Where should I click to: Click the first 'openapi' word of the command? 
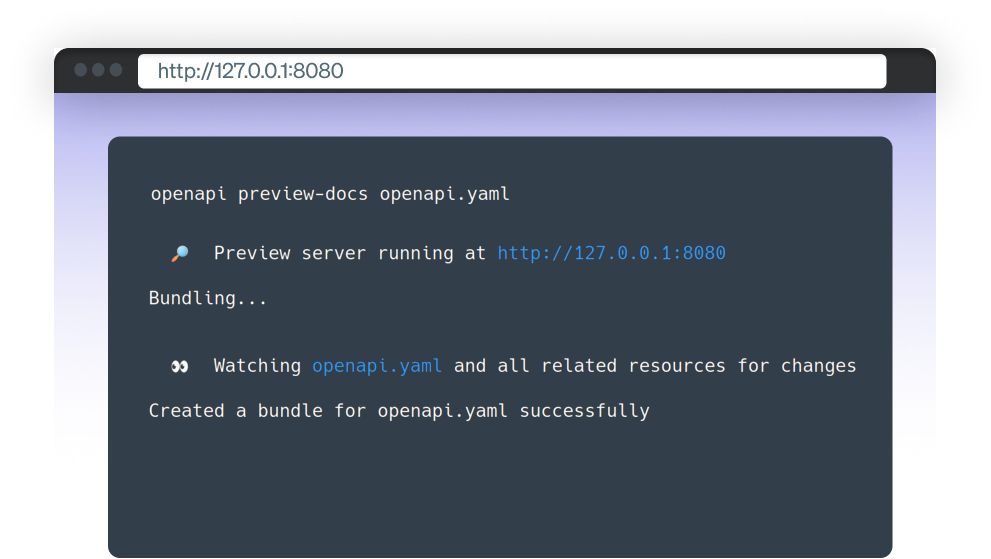point(188,194)
